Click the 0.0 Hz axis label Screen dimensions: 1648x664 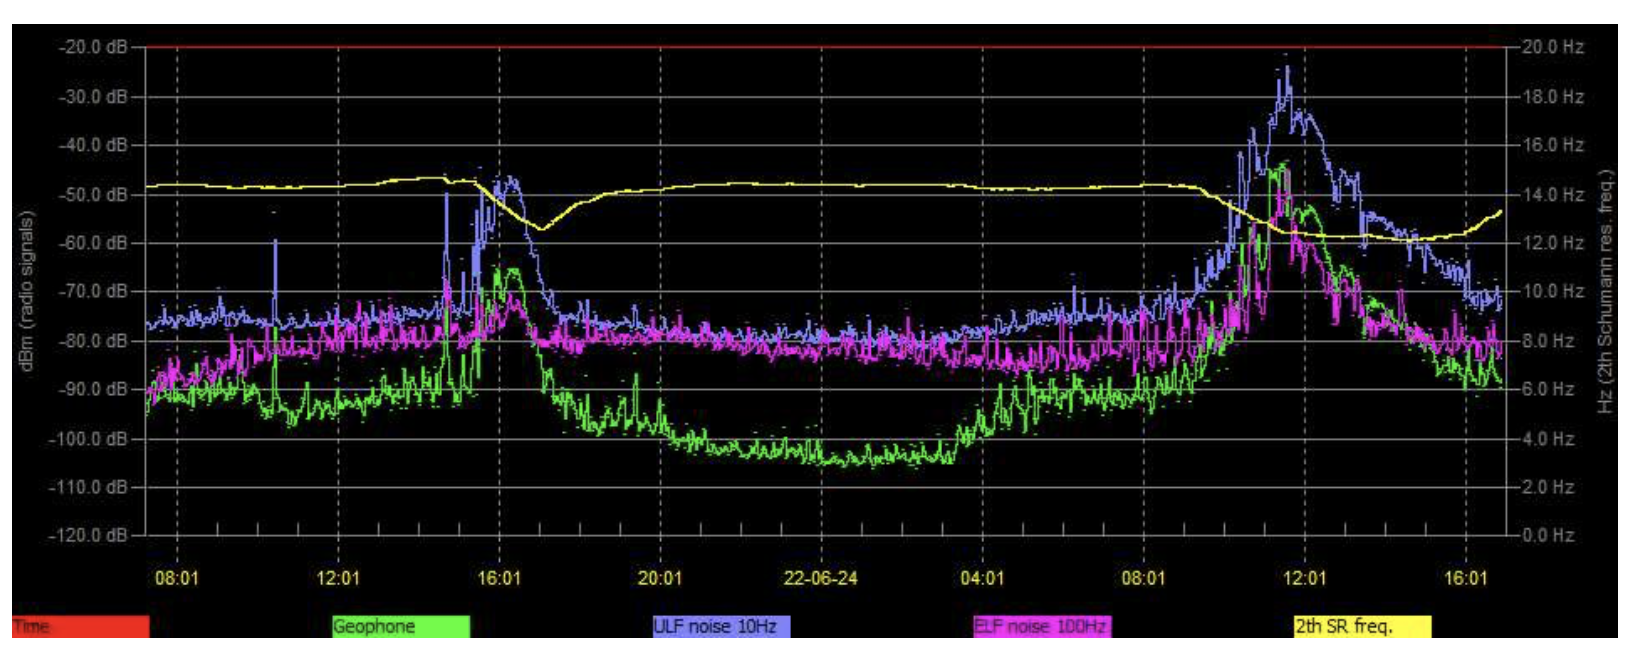point(1549,535)
